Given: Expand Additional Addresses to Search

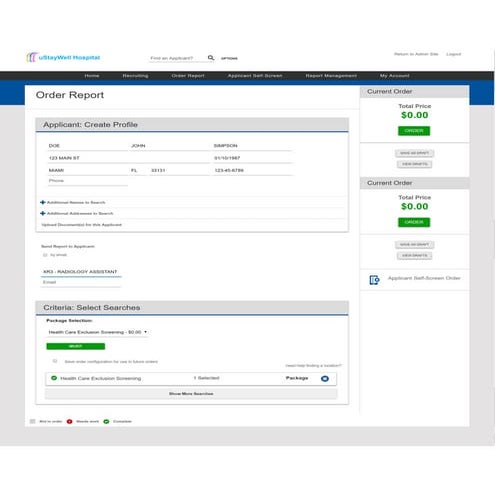Looking at the screenshot, I should pos(80,213).
